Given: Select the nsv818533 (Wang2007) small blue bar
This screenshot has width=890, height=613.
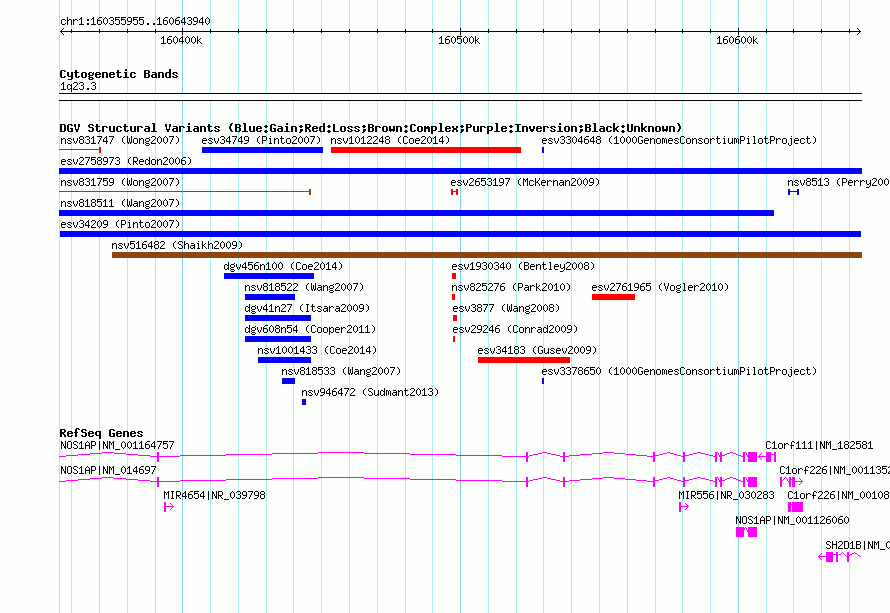Looking at the screenshot, I should point(288,381).
